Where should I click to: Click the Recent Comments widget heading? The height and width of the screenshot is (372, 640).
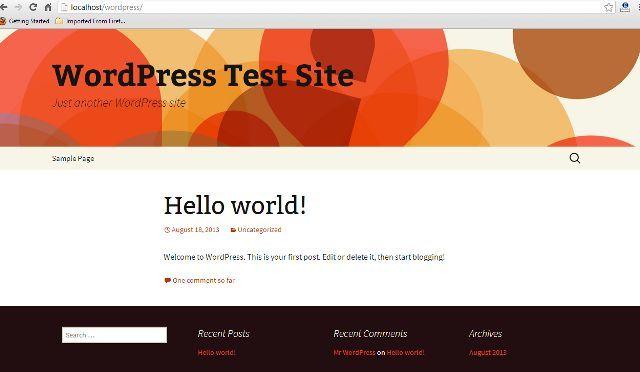click(x=370, y=334)
